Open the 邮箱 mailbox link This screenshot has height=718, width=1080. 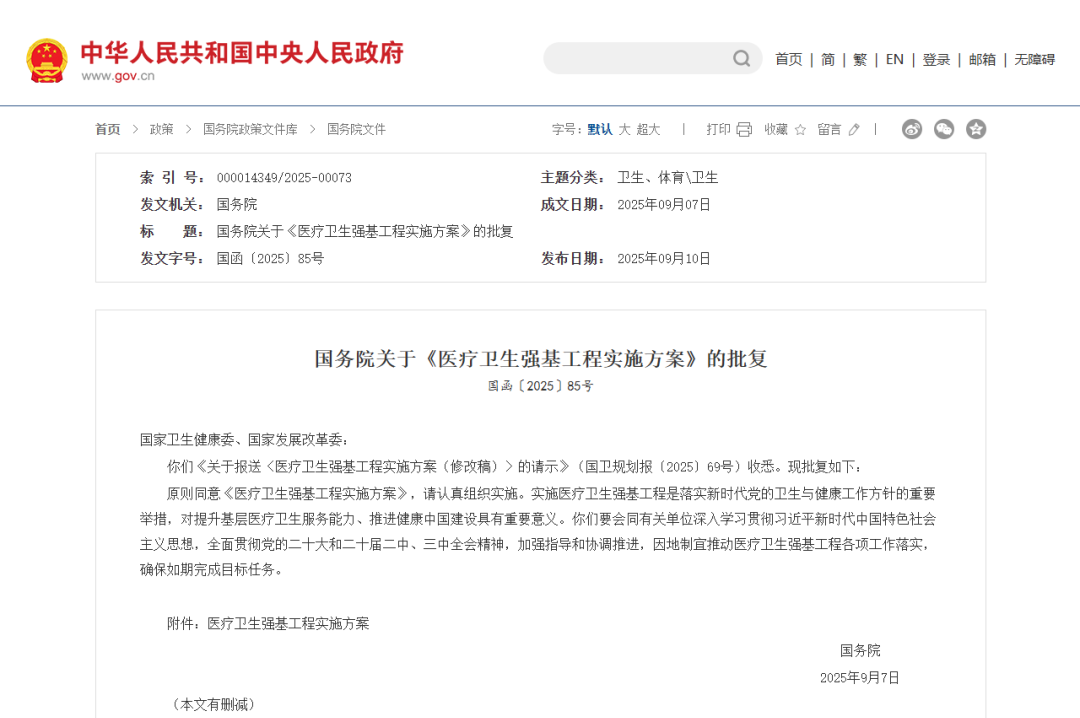pyautogui.click(x=982, y=59)
